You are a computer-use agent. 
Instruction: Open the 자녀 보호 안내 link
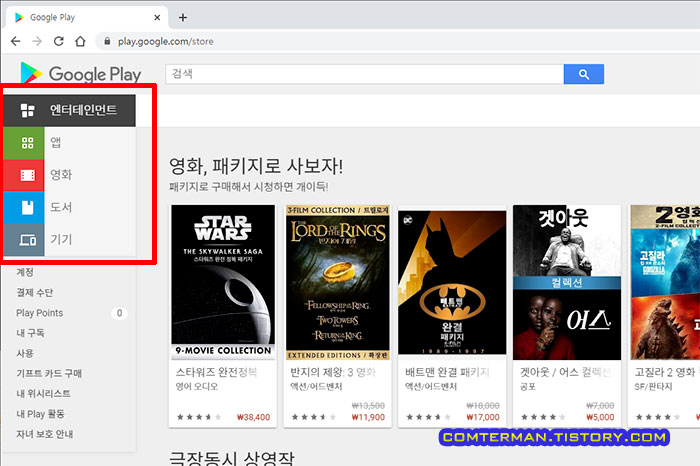[45, 434]
